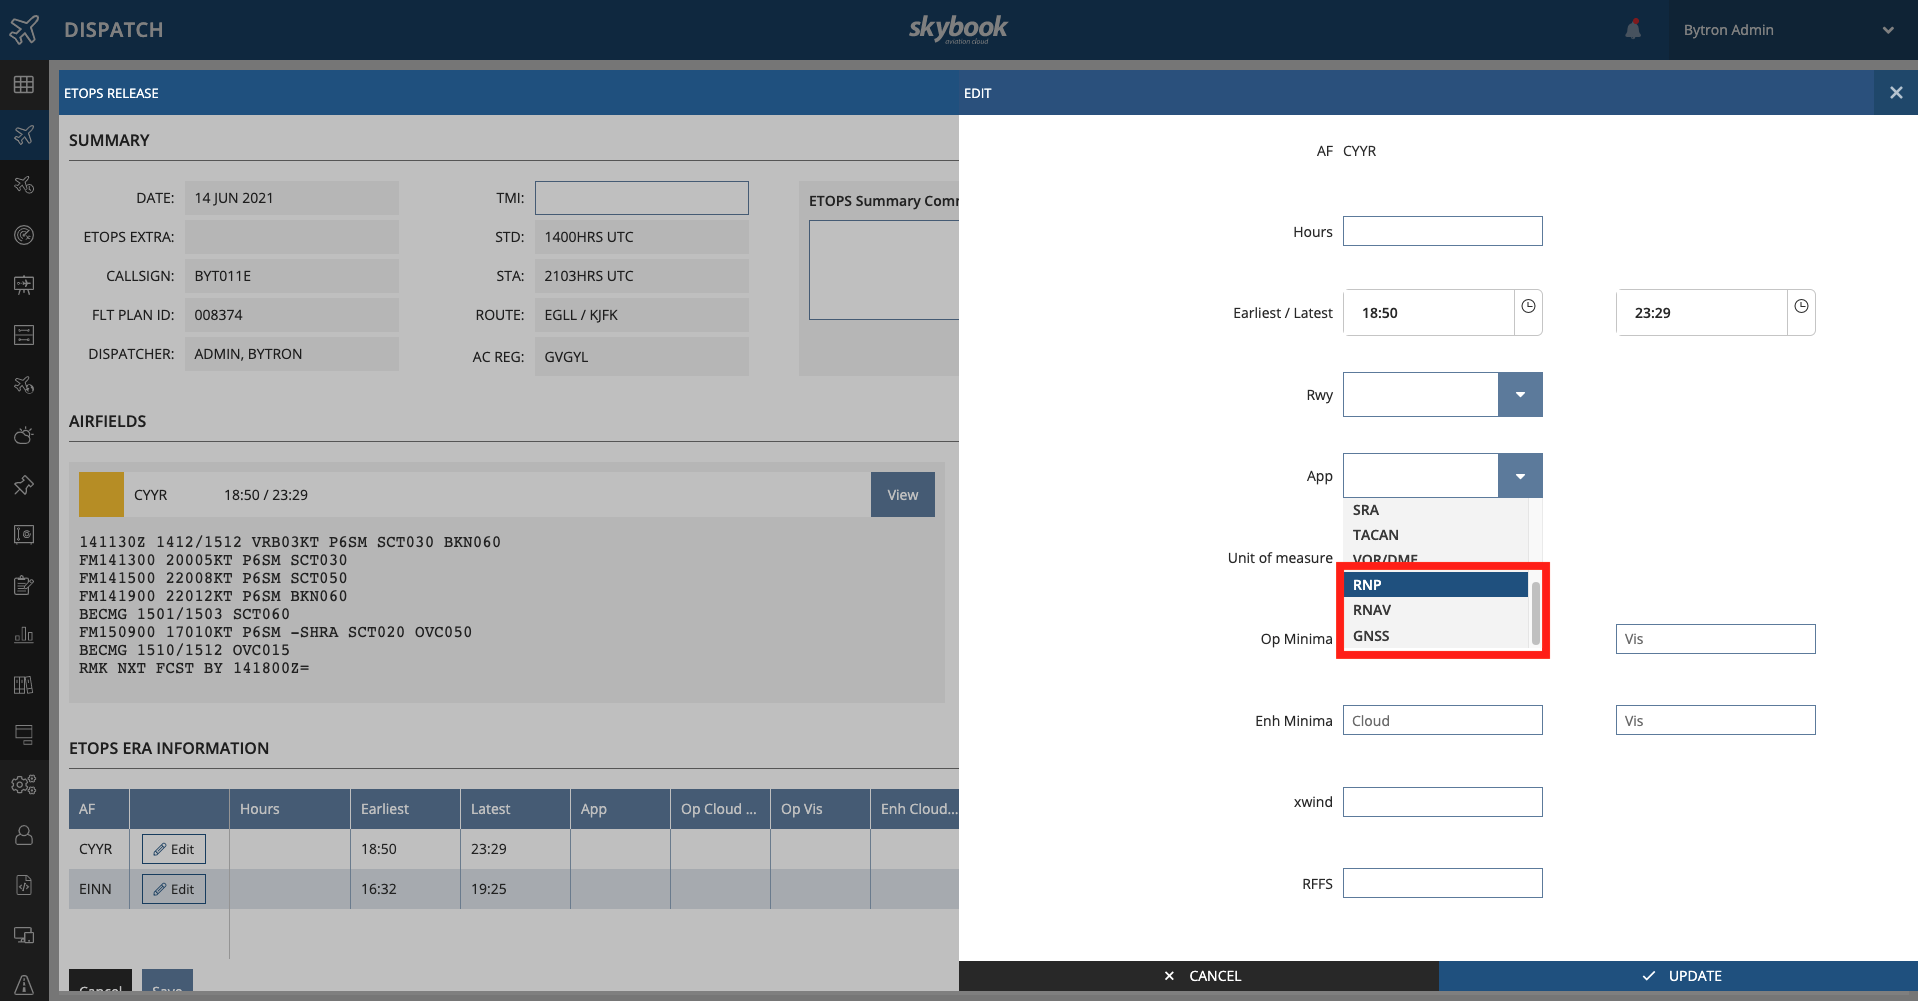This screenshot has width=1918, height=1001.
Task: Open the pushpin sidebar icon
Action: (24, 485)
